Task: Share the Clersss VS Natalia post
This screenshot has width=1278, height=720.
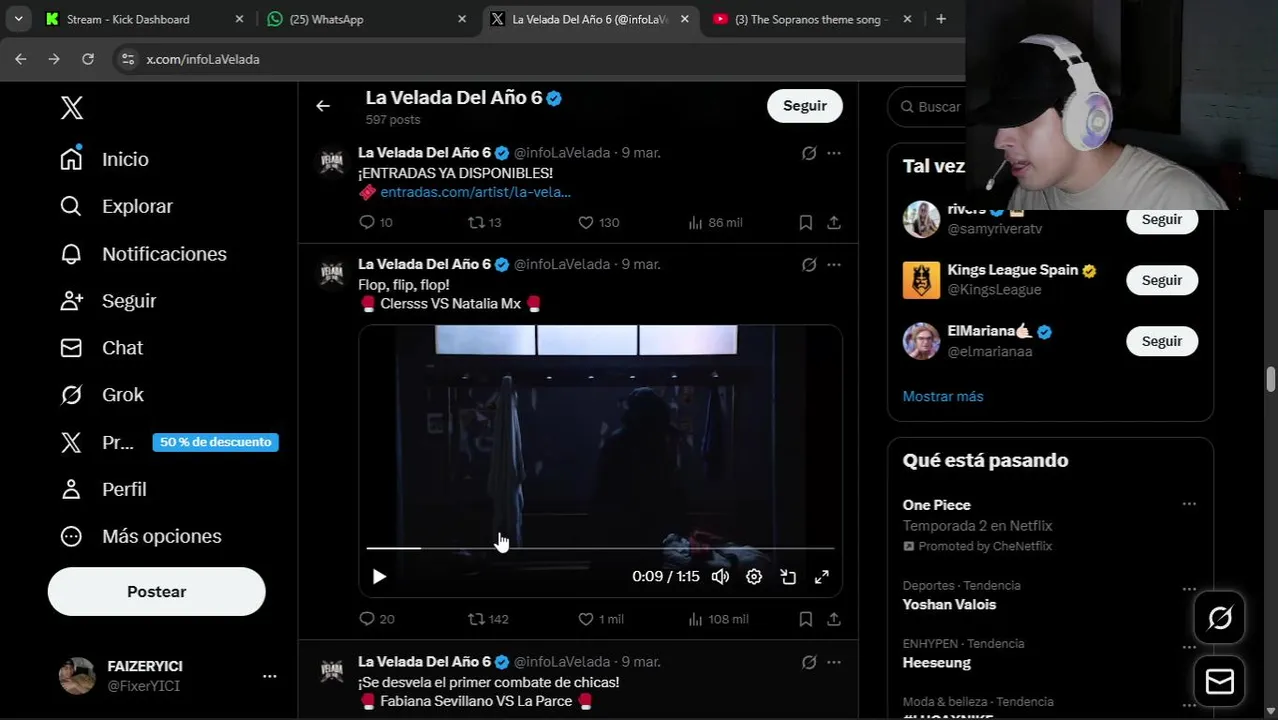Action: coord(833,619)
